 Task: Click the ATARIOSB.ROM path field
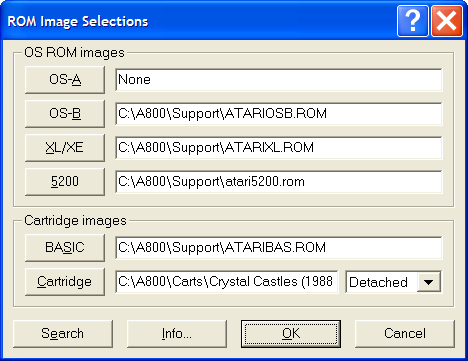point(279,114)
